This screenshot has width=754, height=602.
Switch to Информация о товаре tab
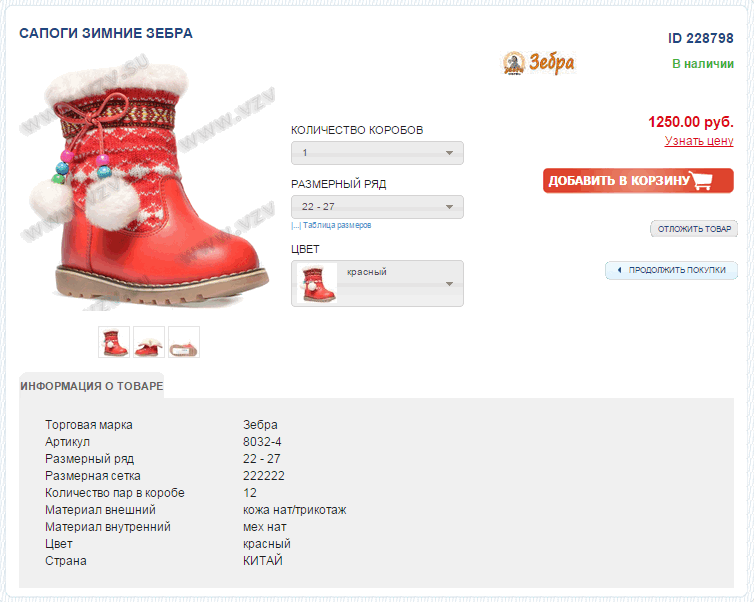(91, 386)
